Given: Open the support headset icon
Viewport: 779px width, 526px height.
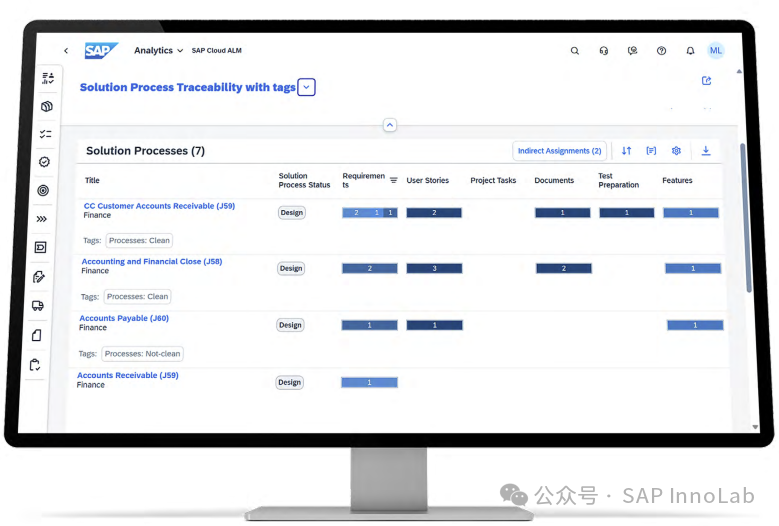Looking at the screenshot, I should 604,51.
